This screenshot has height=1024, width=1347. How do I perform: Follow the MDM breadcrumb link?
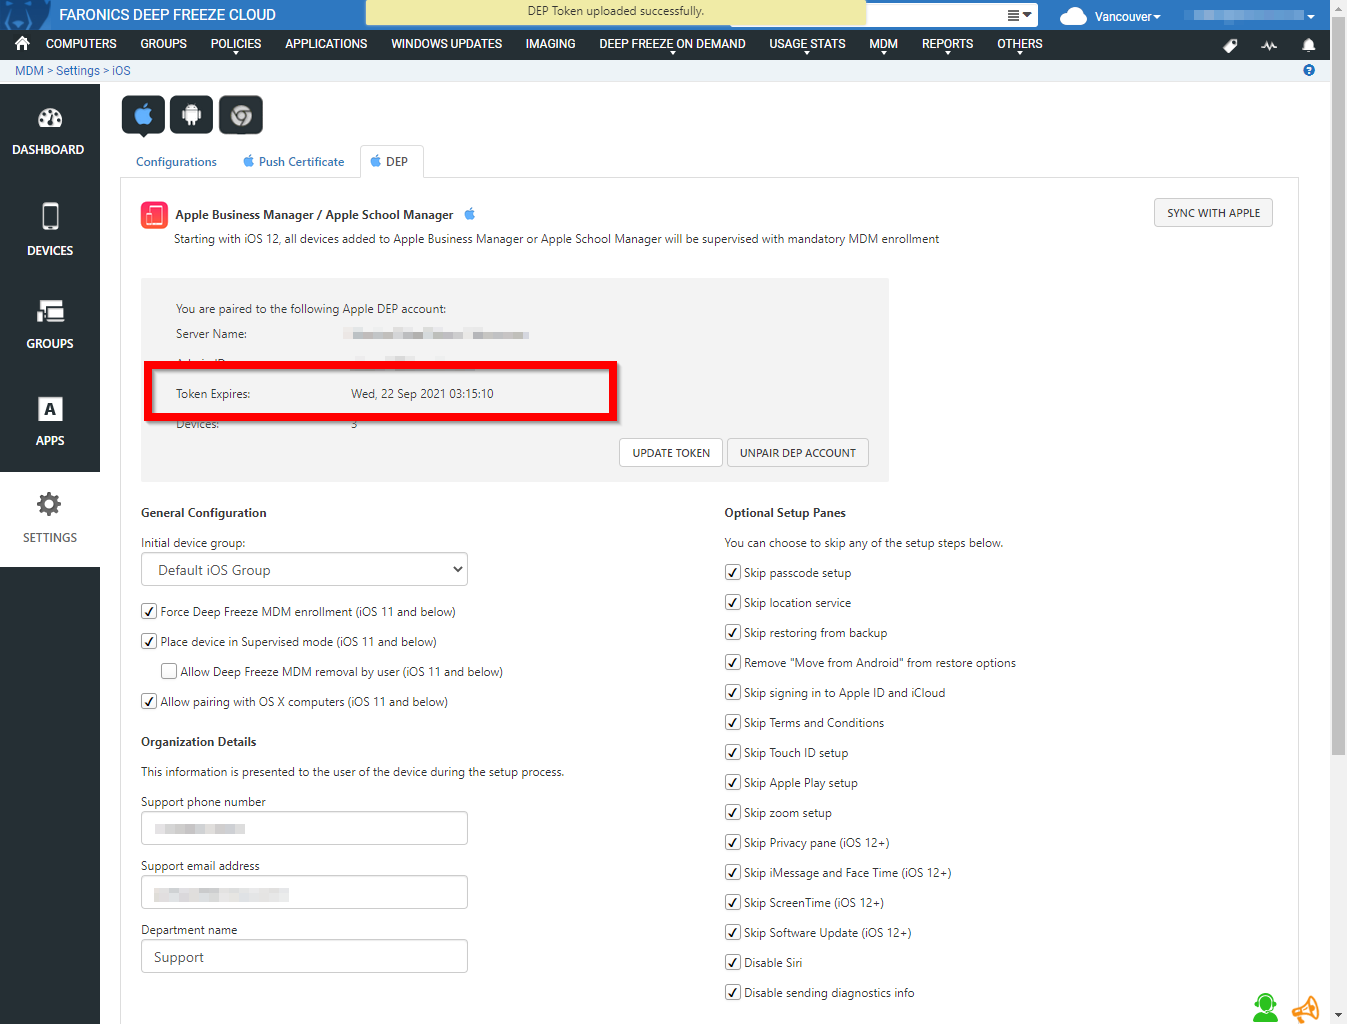[29, 71]
